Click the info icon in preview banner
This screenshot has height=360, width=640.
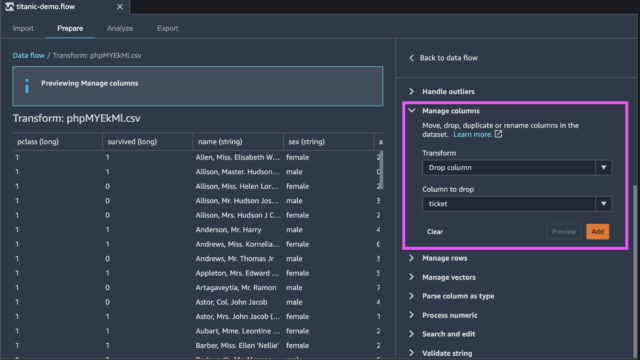point(27,86)
